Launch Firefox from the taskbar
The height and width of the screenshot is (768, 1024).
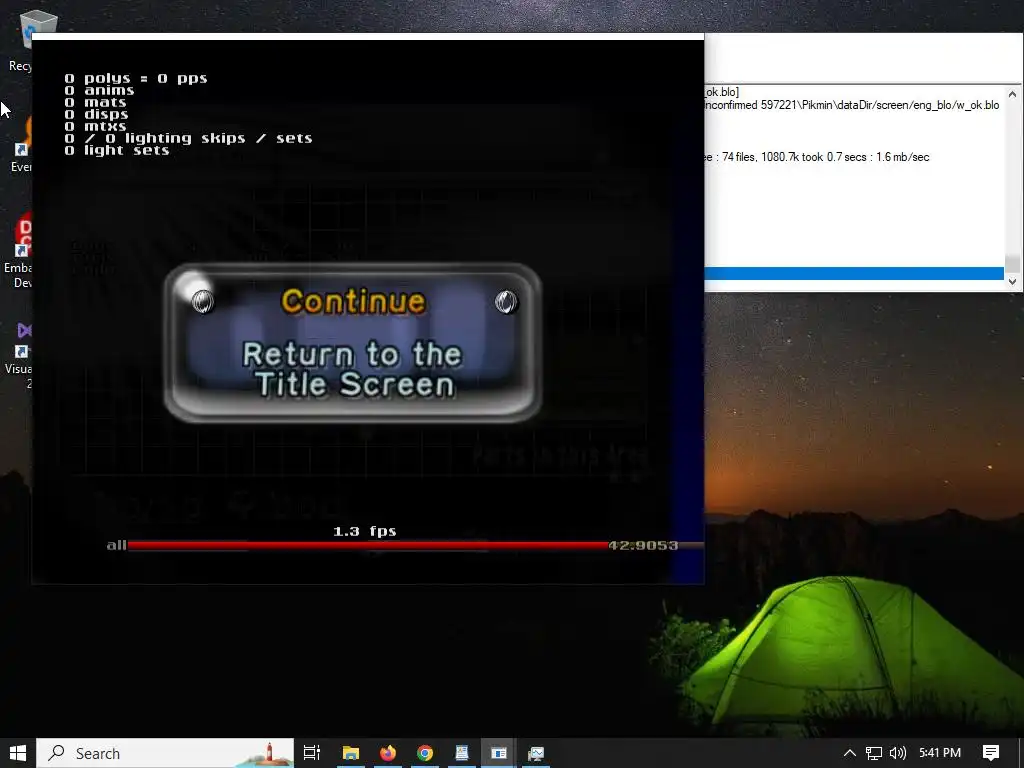coord(388,753)
